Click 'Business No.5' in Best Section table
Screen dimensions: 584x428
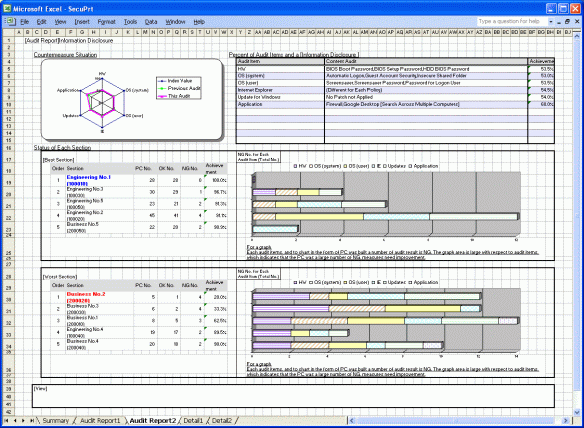[x=83, y=224]
